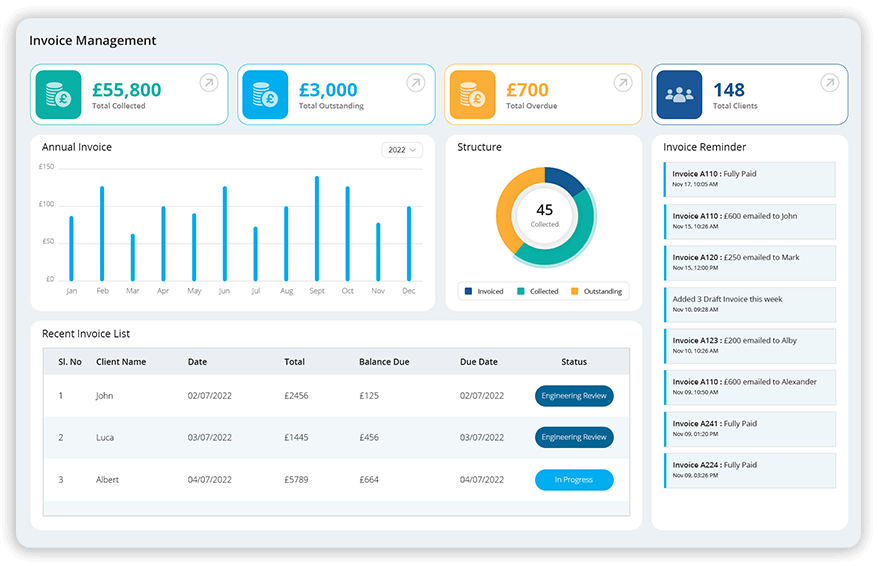Expand the 2022 year dropdown

coord(402,150)
